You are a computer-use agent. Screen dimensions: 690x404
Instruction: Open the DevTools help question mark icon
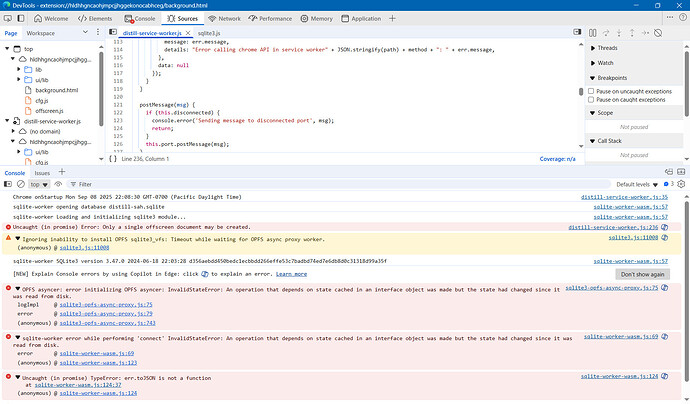[x=683, y=18]
